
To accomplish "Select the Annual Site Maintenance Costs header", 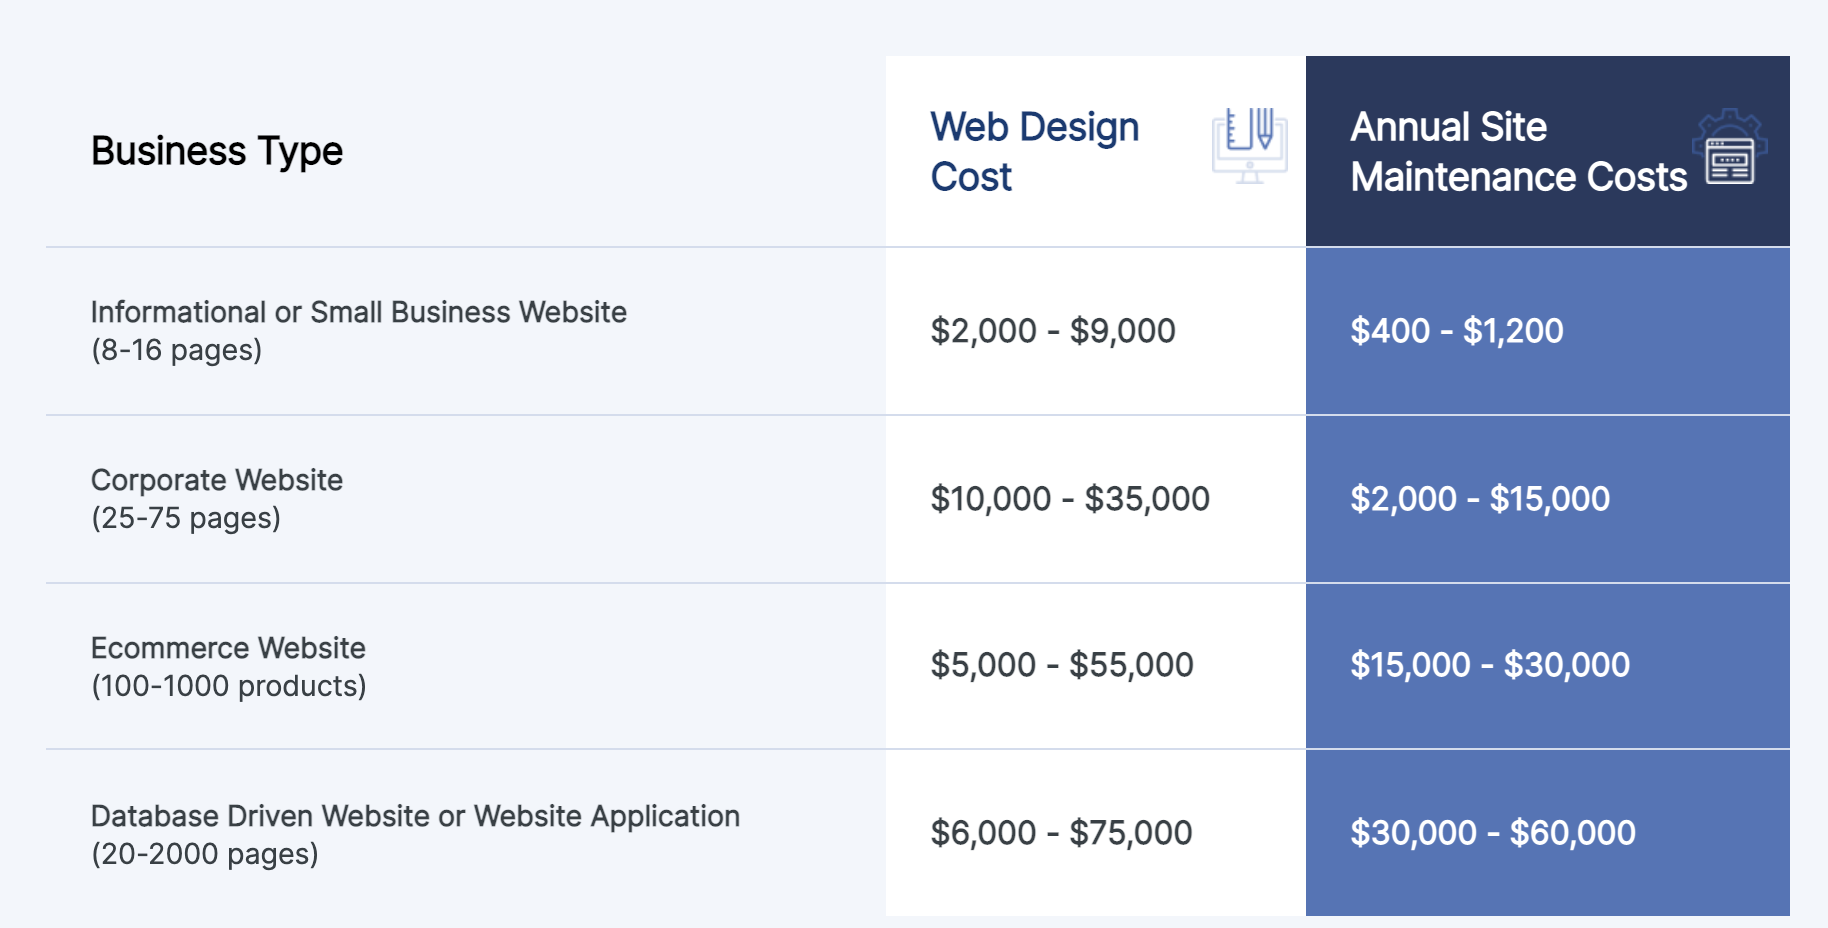I will pos(1518,151).
